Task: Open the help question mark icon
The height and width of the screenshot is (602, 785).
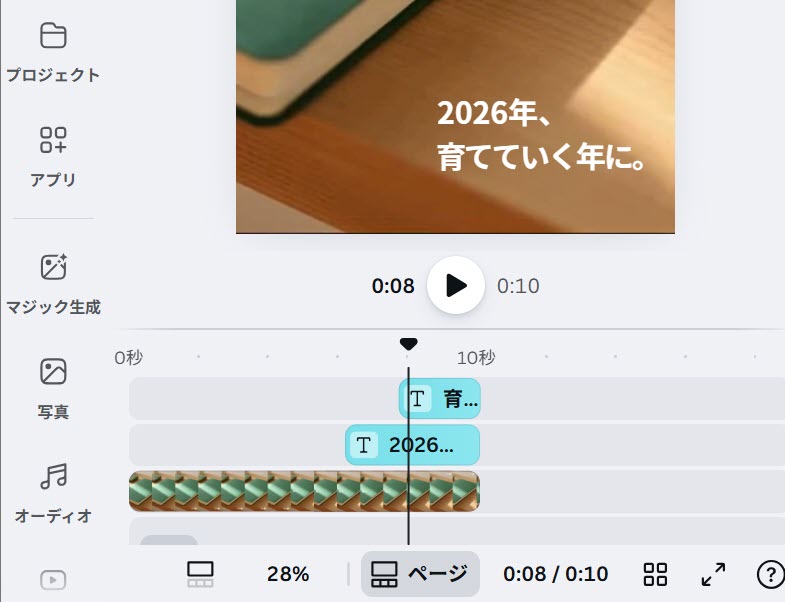Action: pos(770,574)
